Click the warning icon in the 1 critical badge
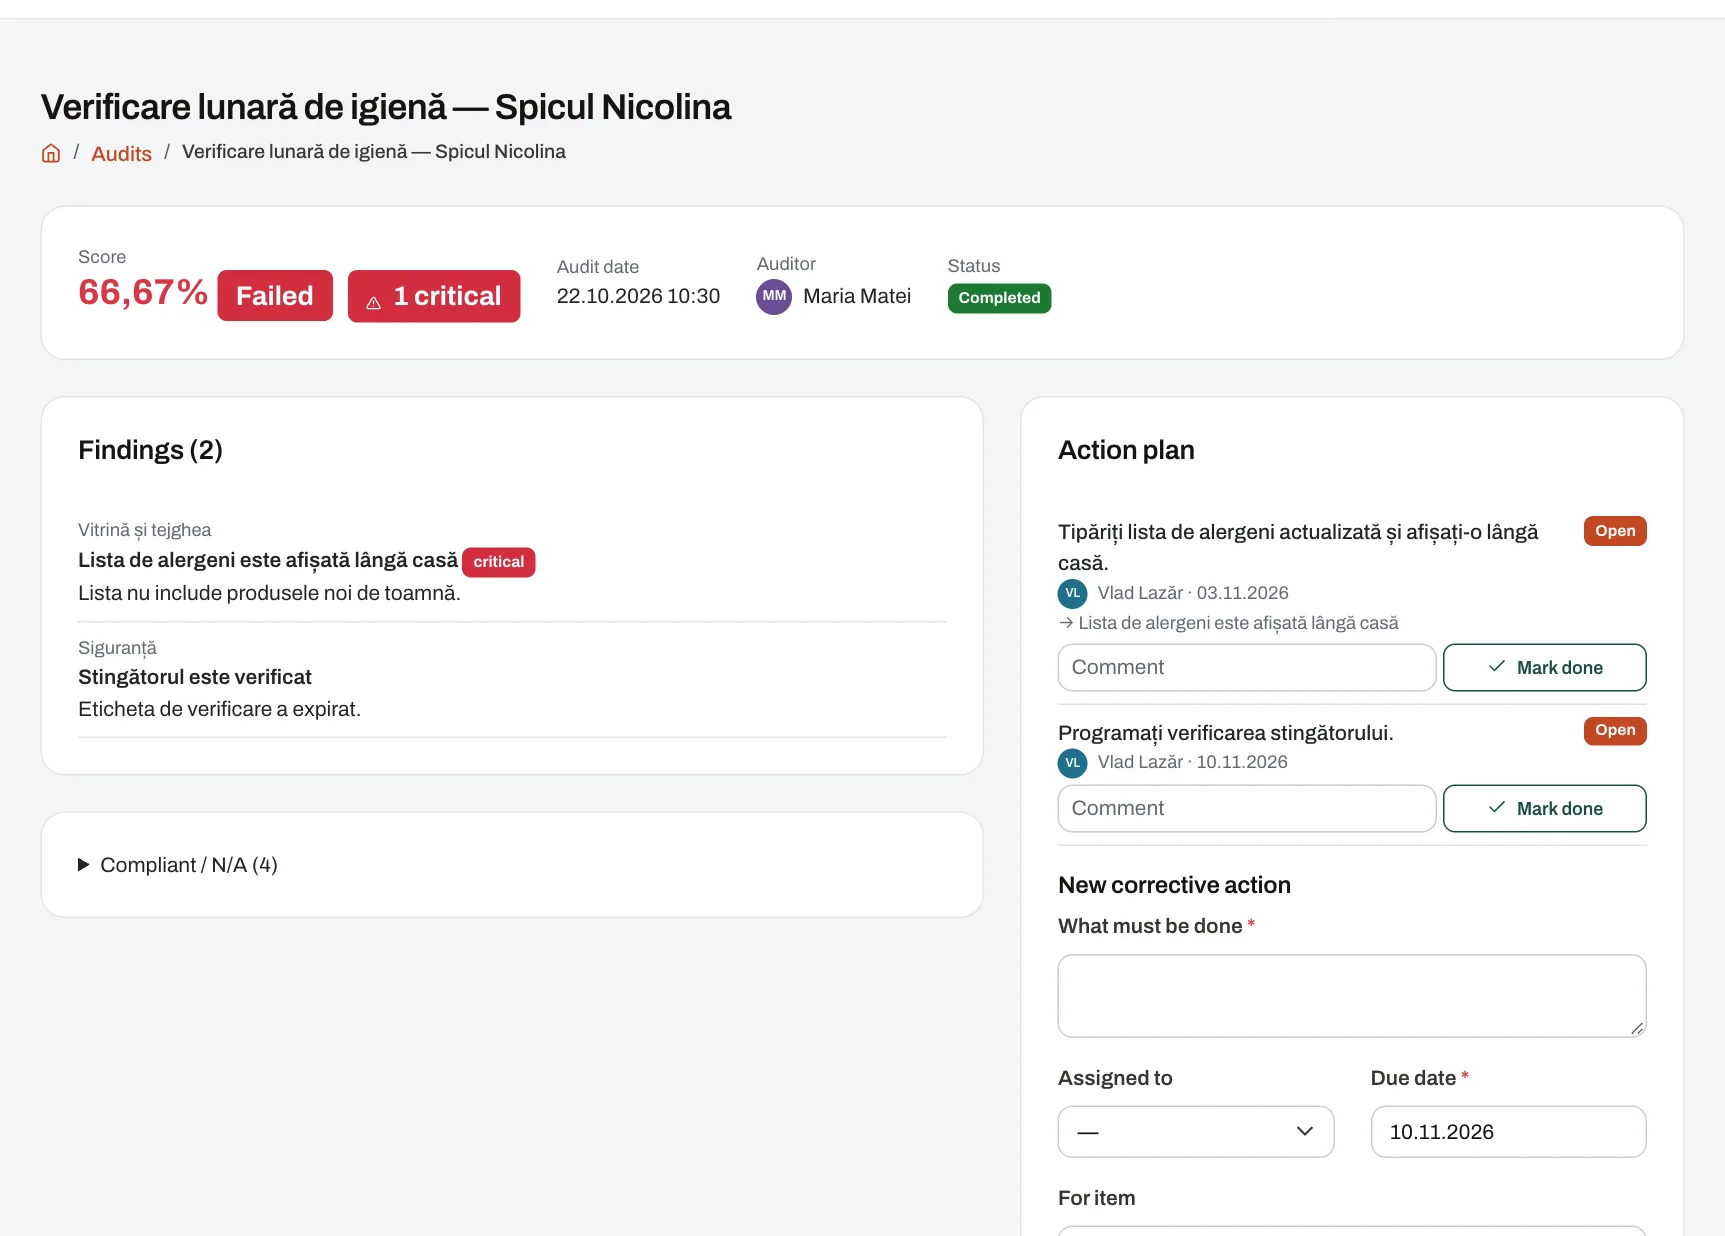The height and width of the screenshot is (1236, 1725). tap(373, 303)
